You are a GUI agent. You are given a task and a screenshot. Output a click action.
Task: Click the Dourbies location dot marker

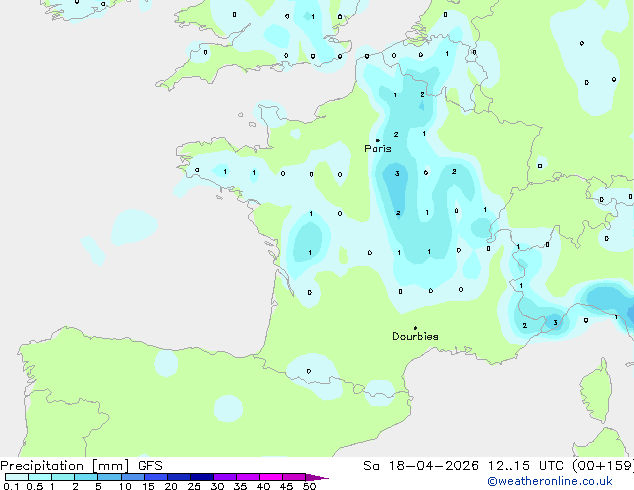[415, 328]
